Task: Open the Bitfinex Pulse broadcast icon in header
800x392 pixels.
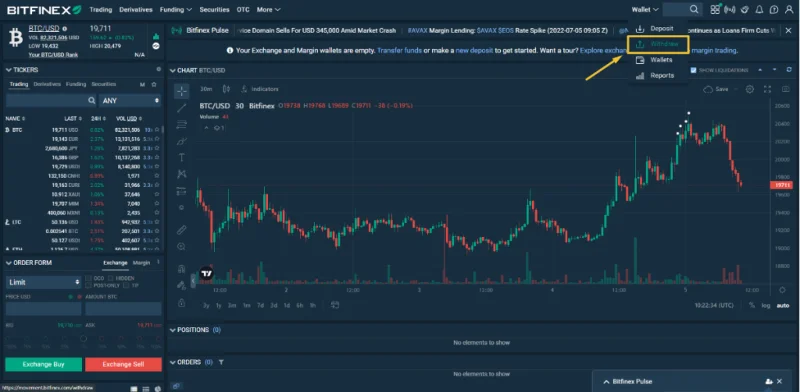Action: coord(730,9)
